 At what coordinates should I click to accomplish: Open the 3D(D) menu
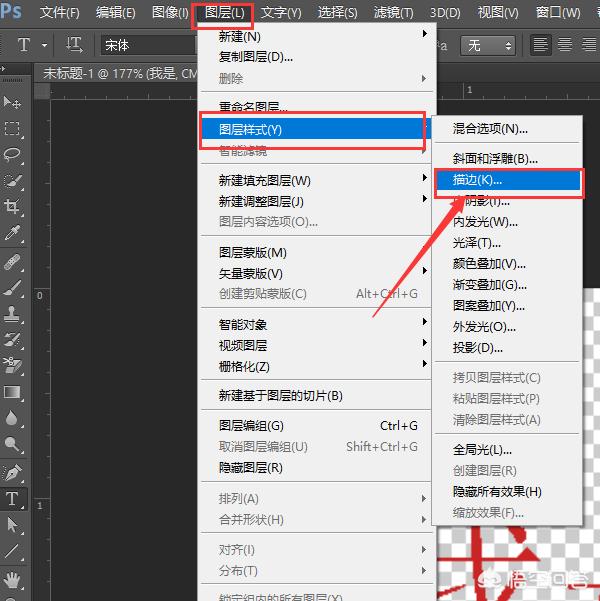click(445, 12)
